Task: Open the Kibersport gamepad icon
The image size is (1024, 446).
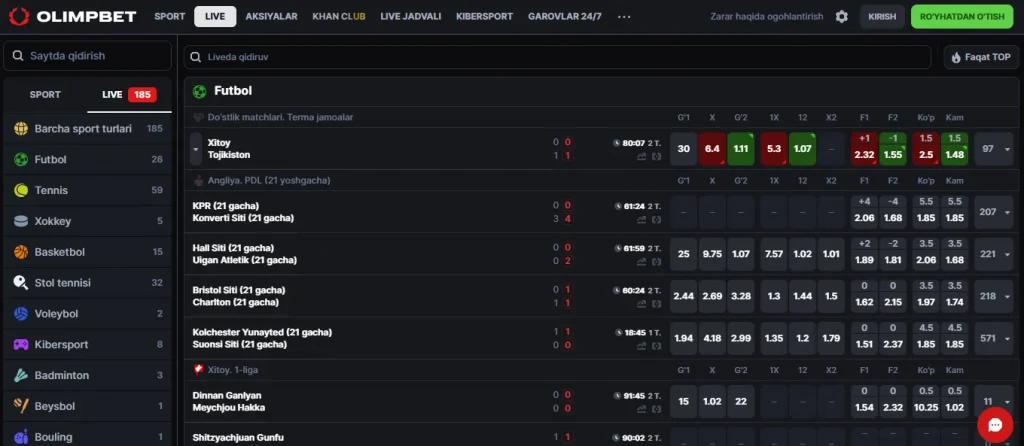Action: [22, 344]
